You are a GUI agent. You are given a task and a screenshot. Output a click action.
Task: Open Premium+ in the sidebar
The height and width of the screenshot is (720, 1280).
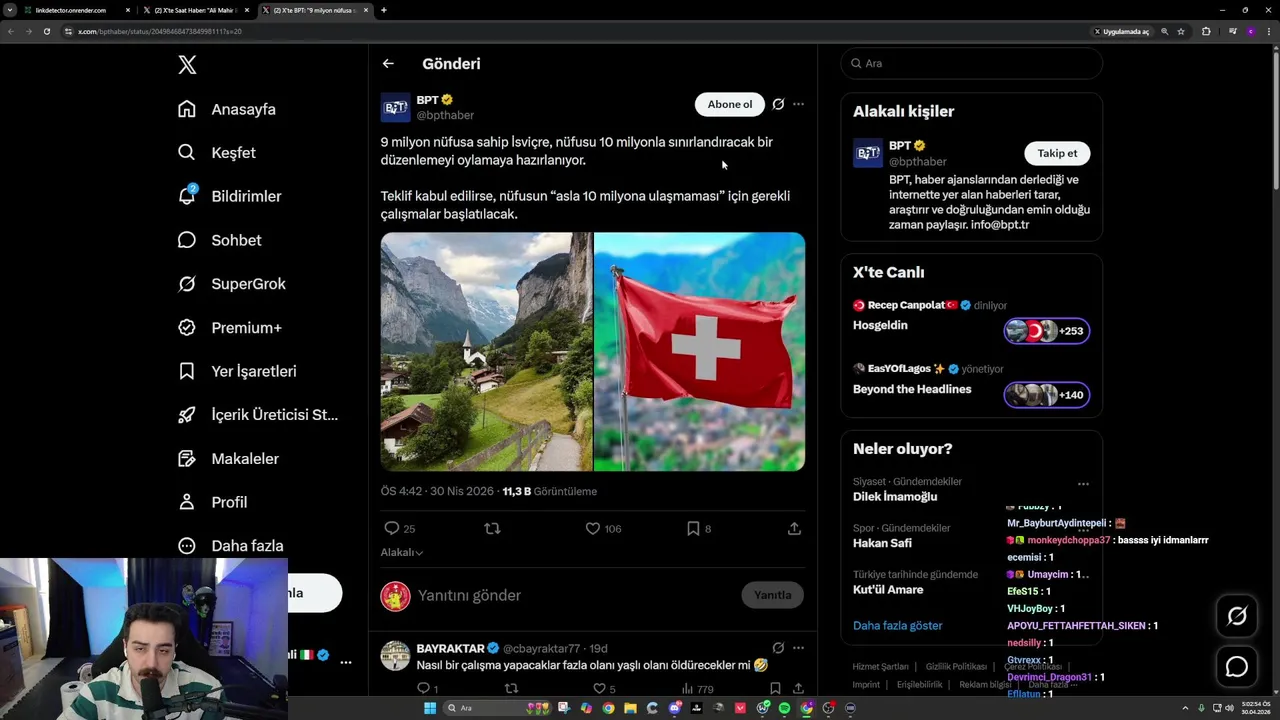[230, 327]
